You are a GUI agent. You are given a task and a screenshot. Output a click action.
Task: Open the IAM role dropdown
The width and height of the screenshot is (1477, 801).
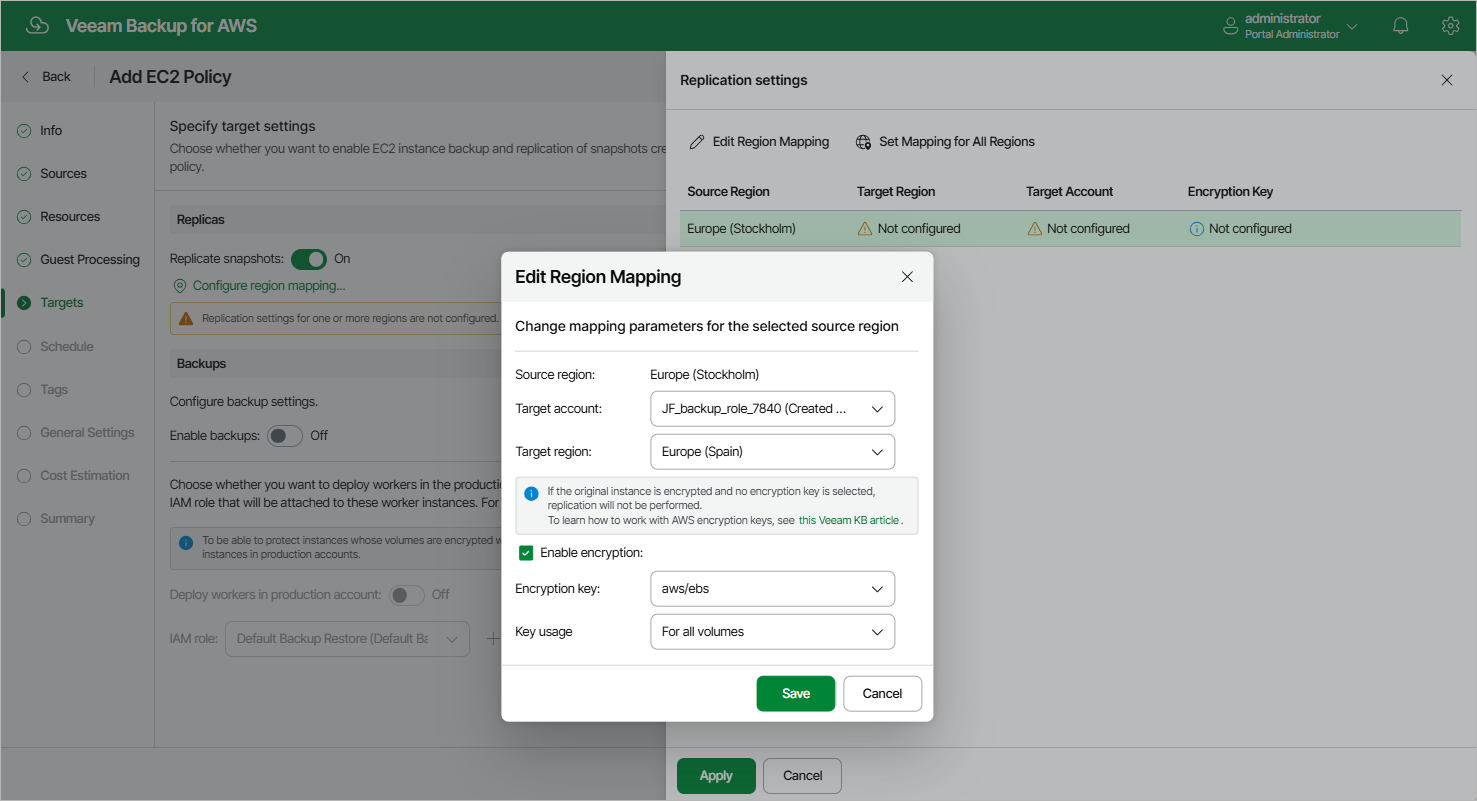click(347, 639)
